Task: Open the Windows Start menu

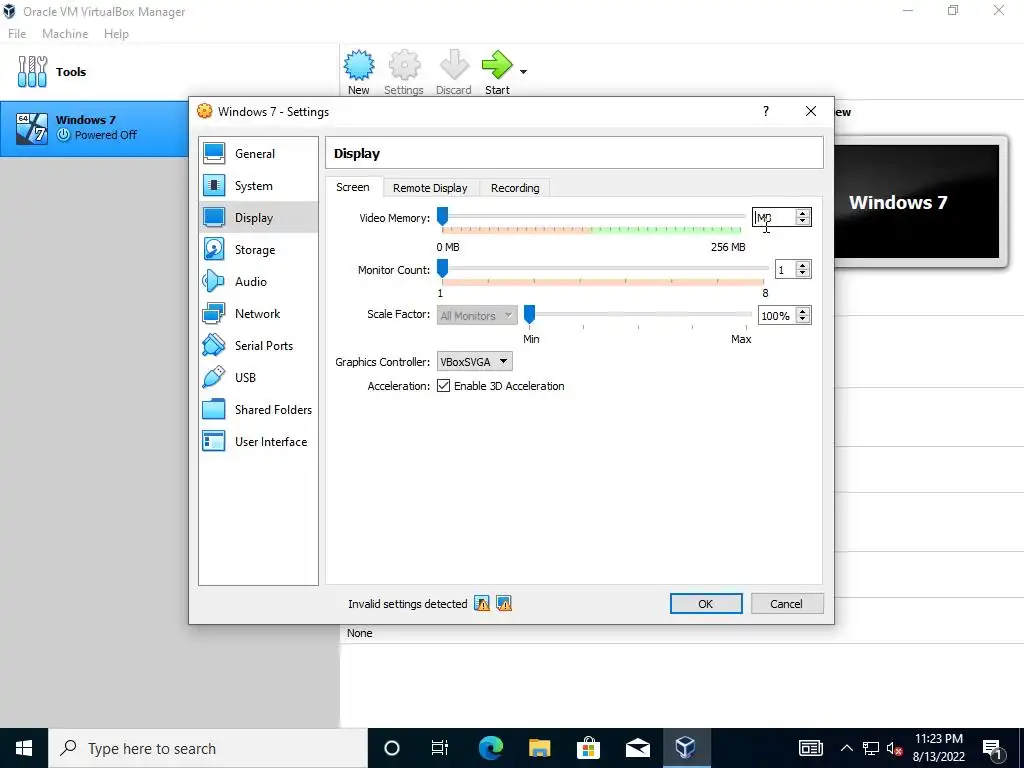Action: [x=24, y=748]
